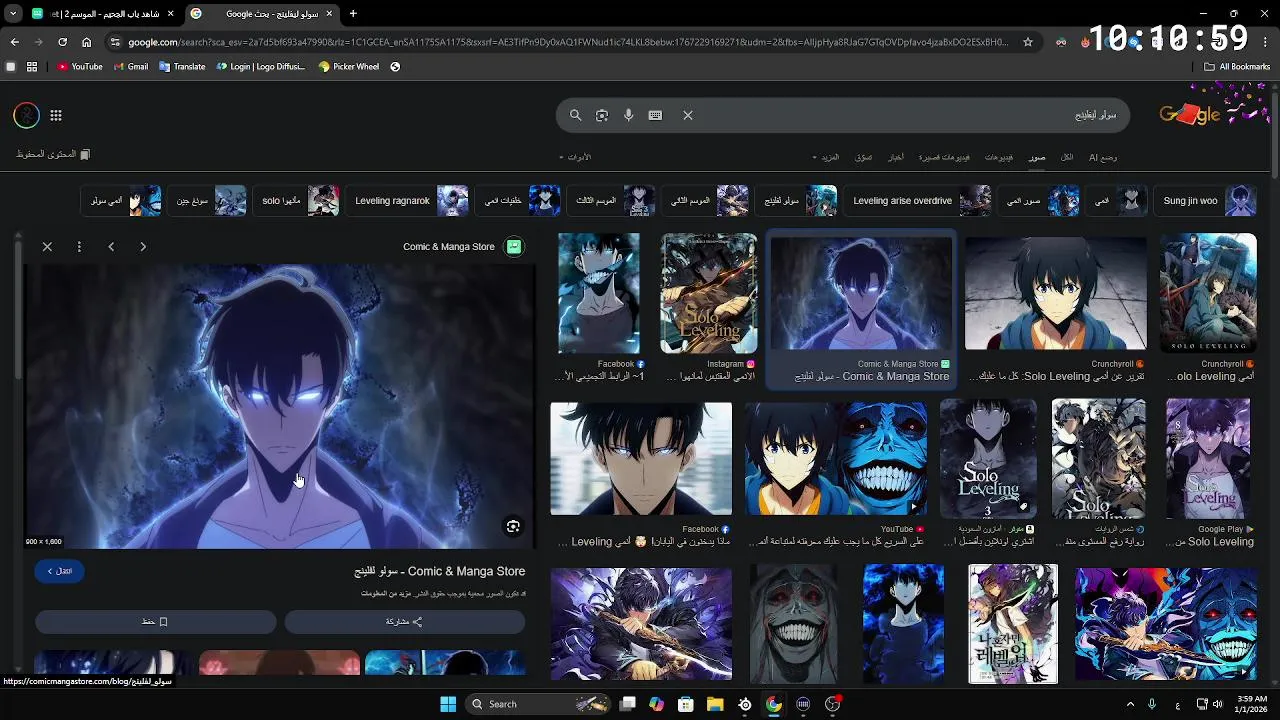This screenshot has height=720, width=1280.
Task: Go to the browser home page
Action: tap(86, 42)
